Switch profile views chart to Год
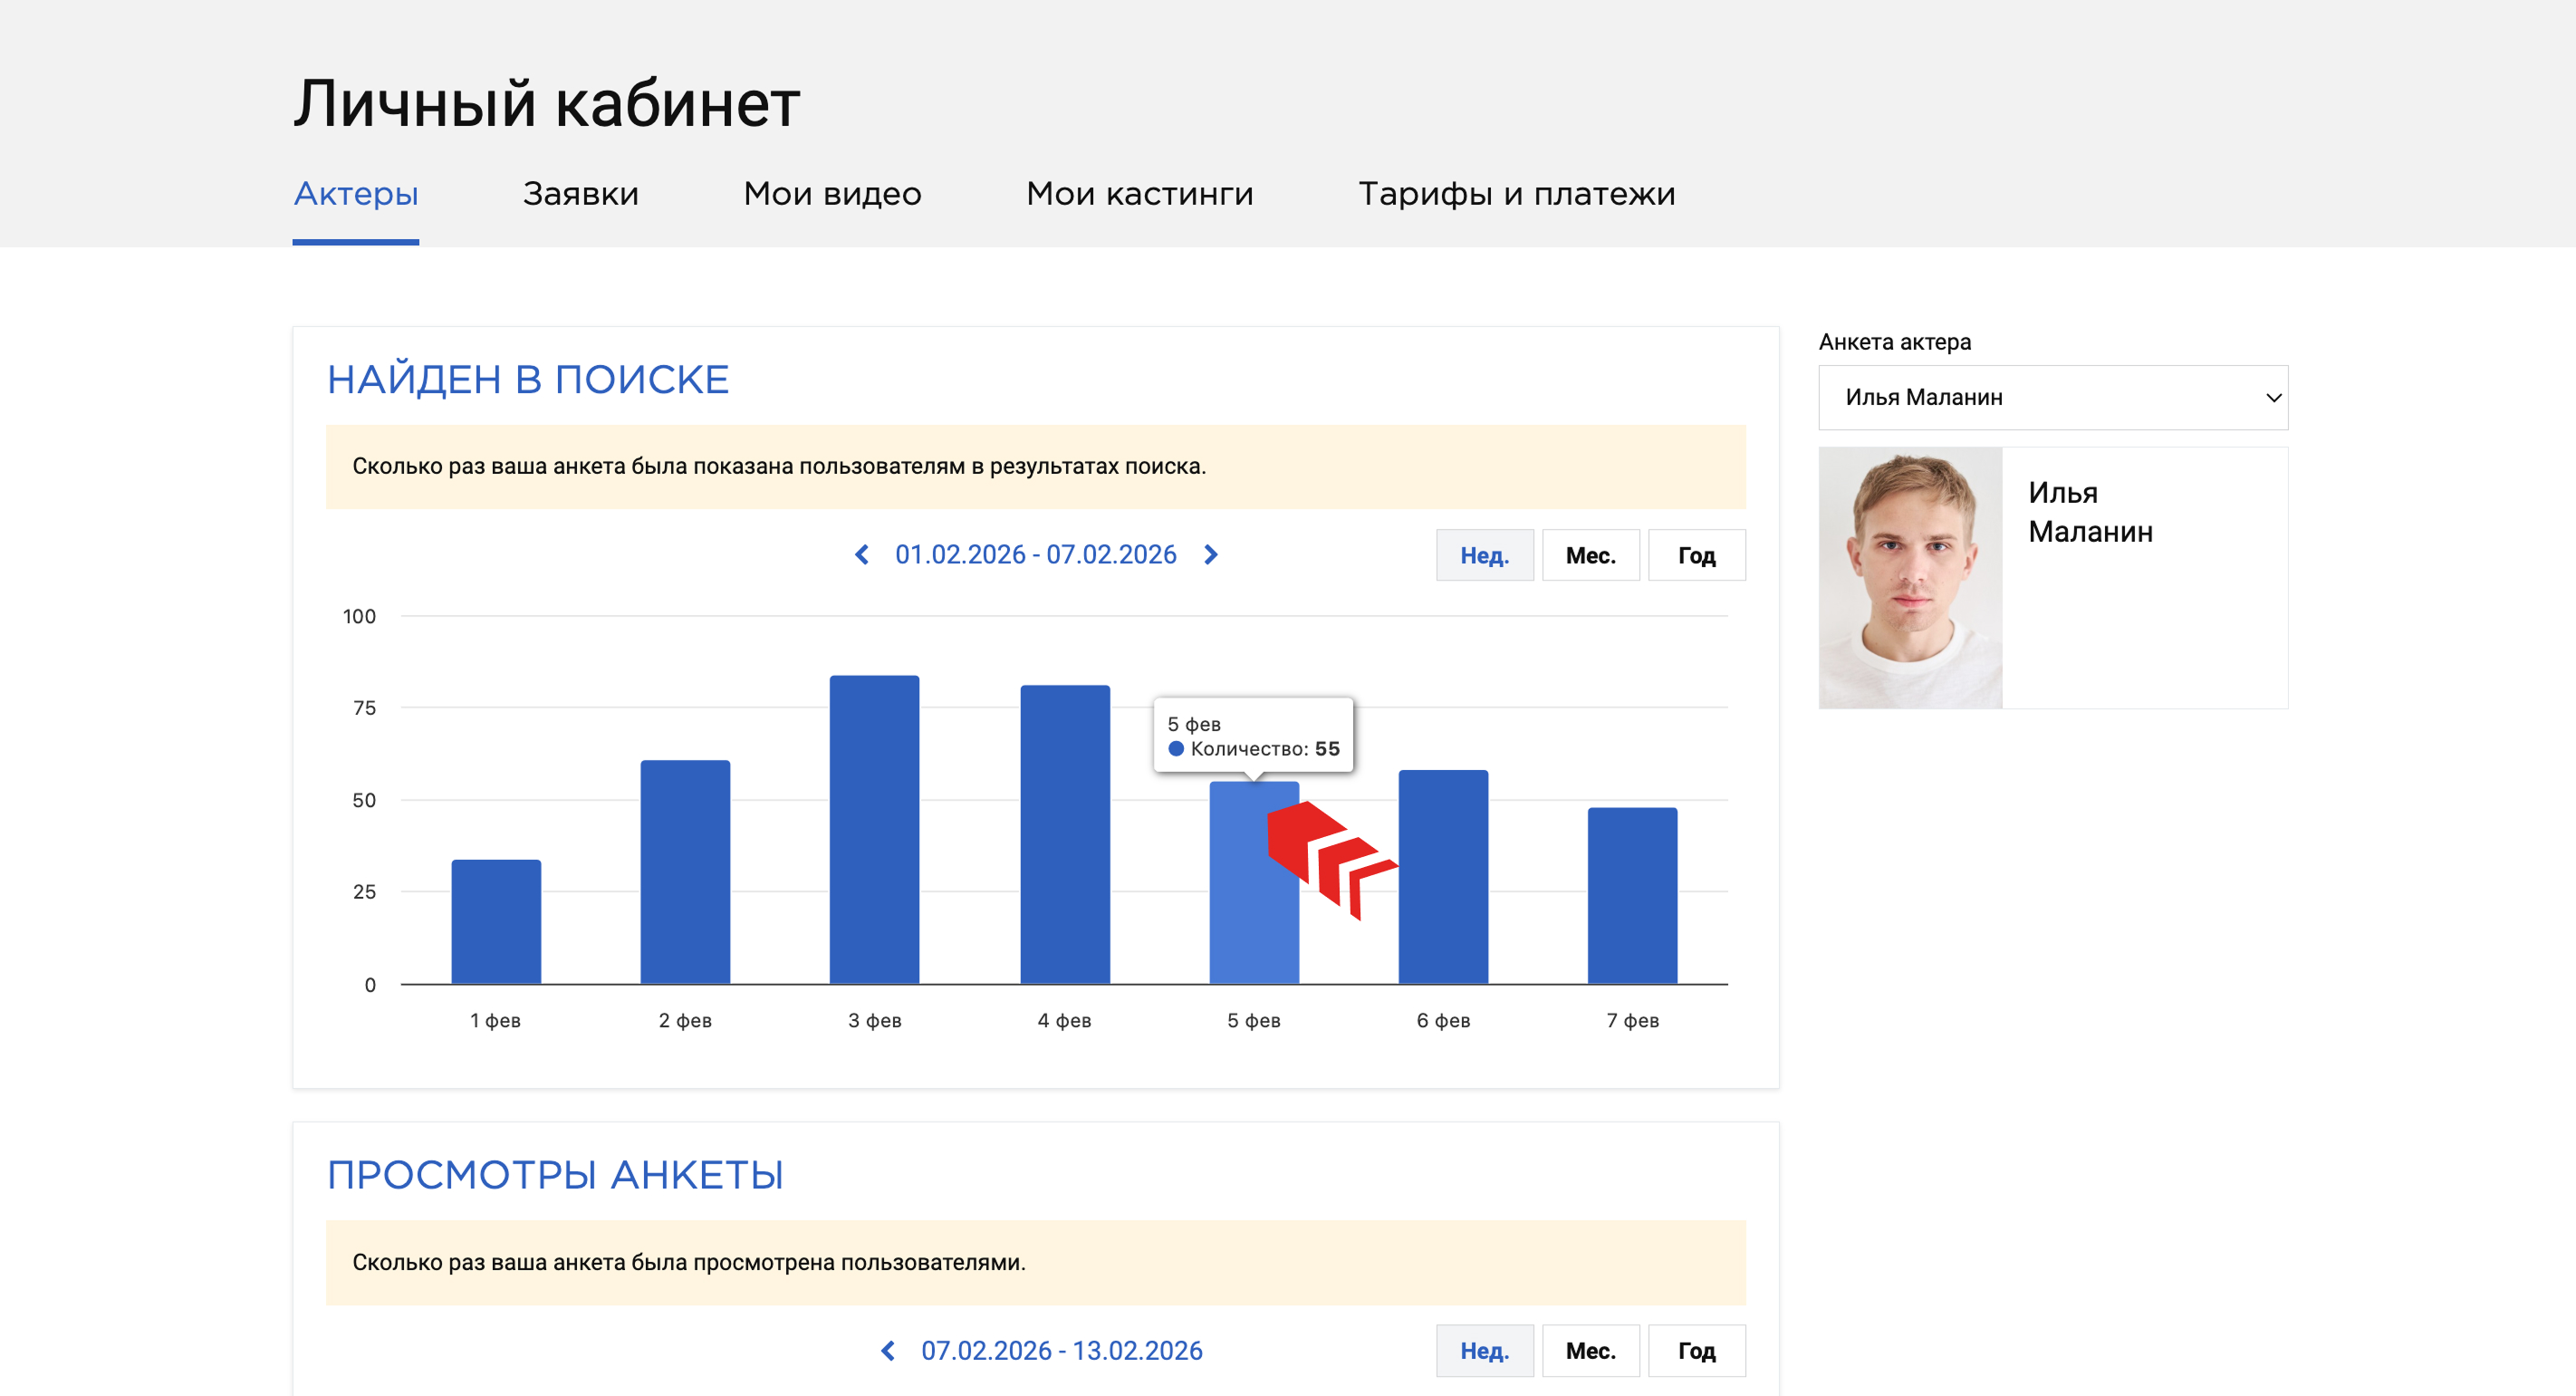Image resolution: width=2576 pixels, height=1396 pixels. click(x=1696, y=1351)
